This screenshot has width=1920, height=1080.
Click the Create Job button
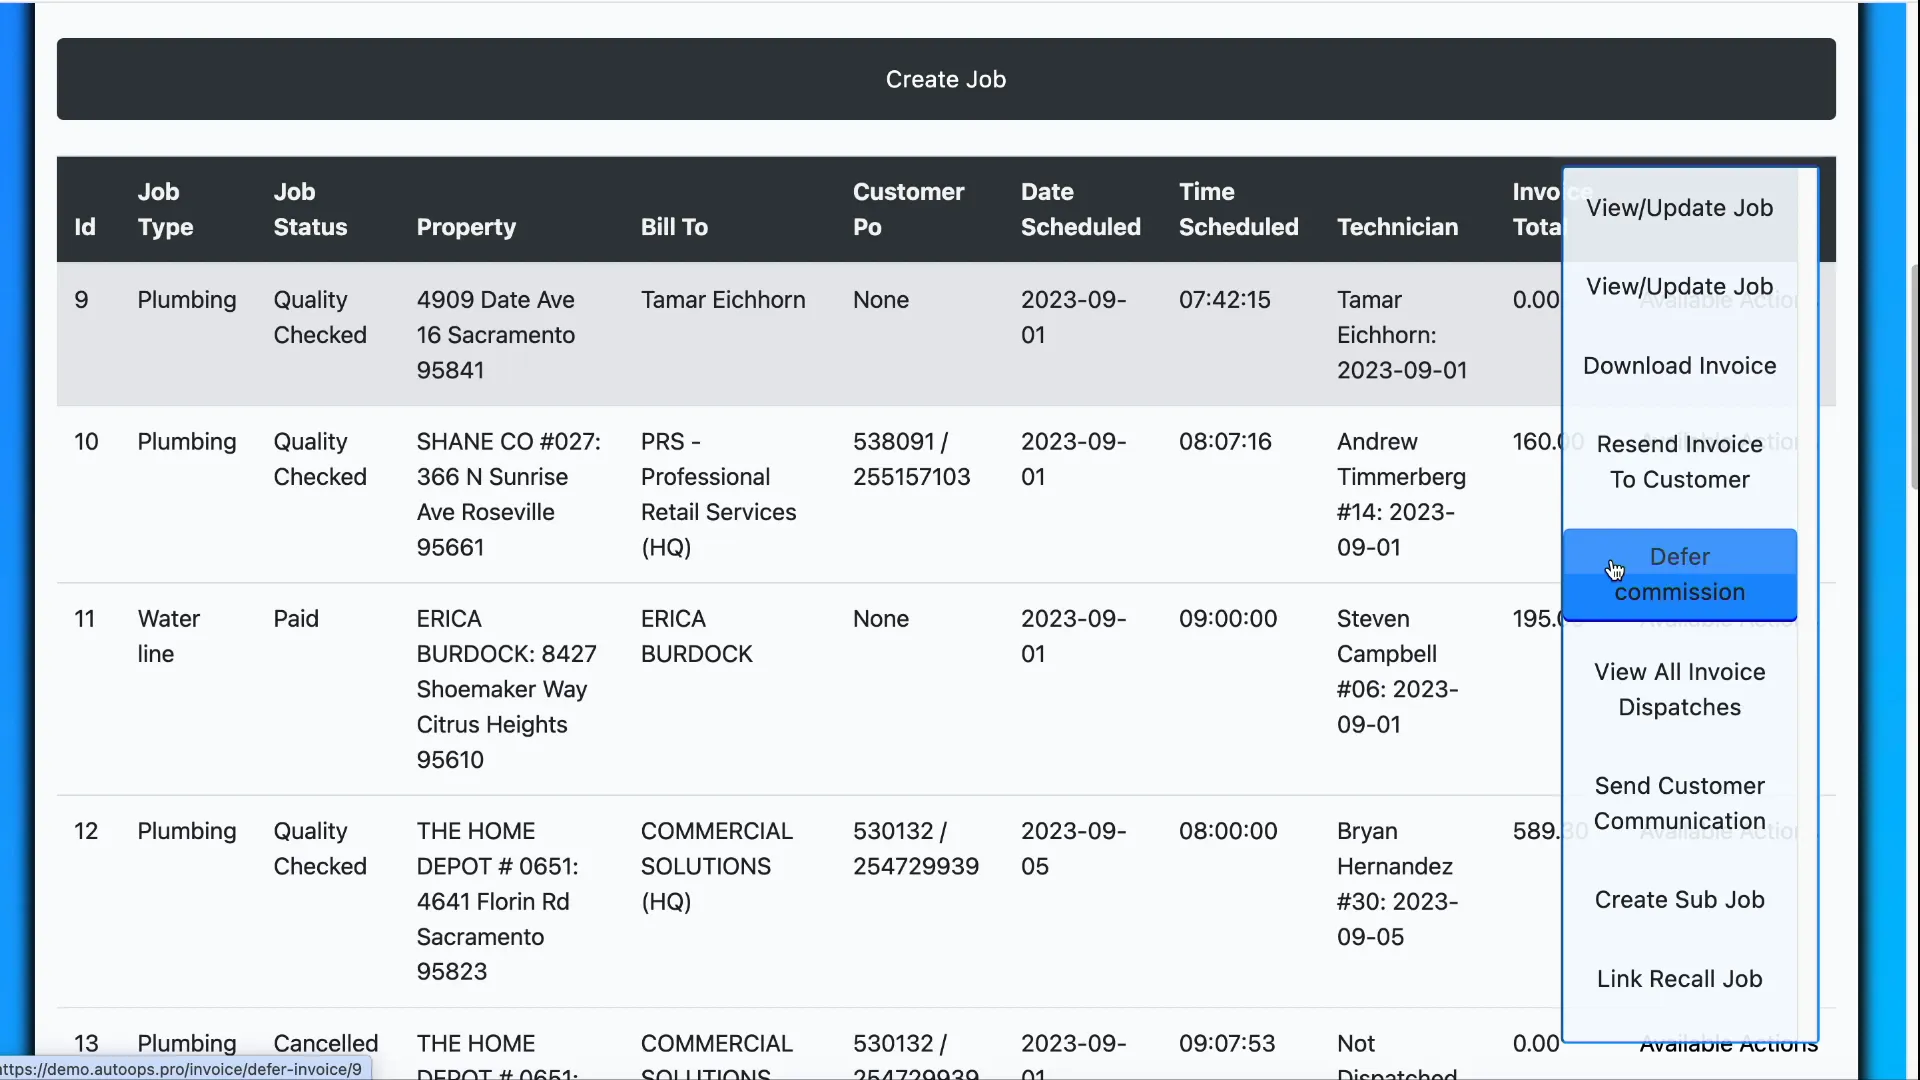(945, 79)
